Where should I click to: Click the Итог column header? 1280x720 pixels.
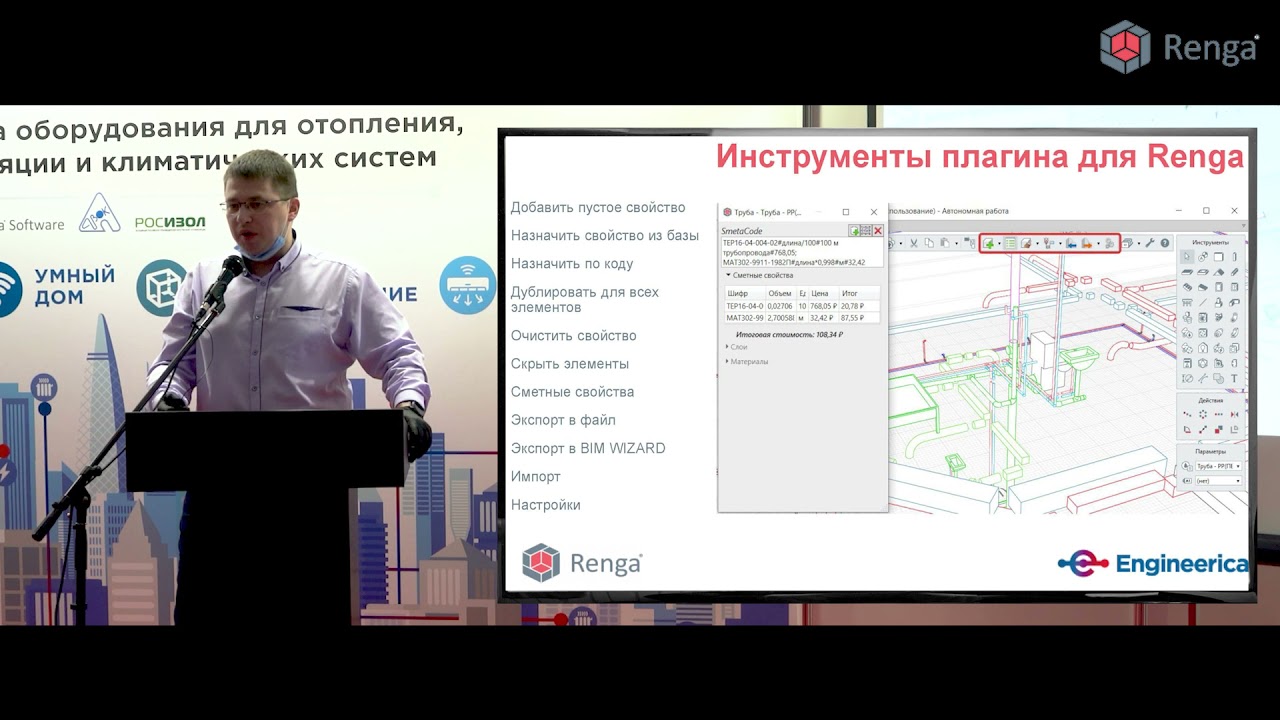tap(860, 293)
